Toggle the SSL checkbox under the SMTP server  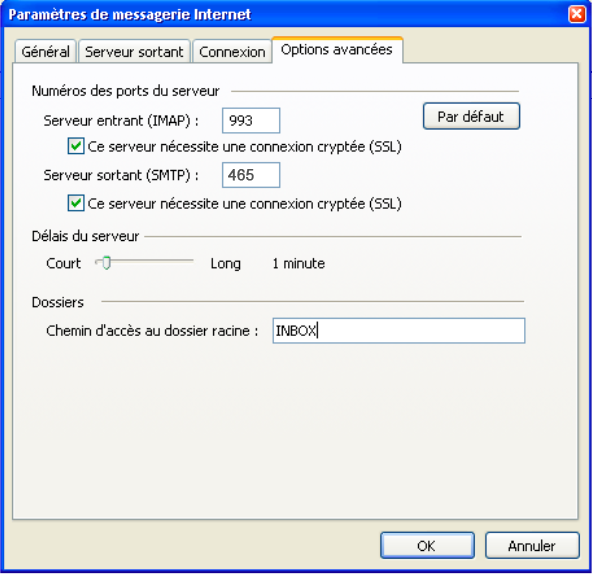pyautogui.click(x=76, y=203)
